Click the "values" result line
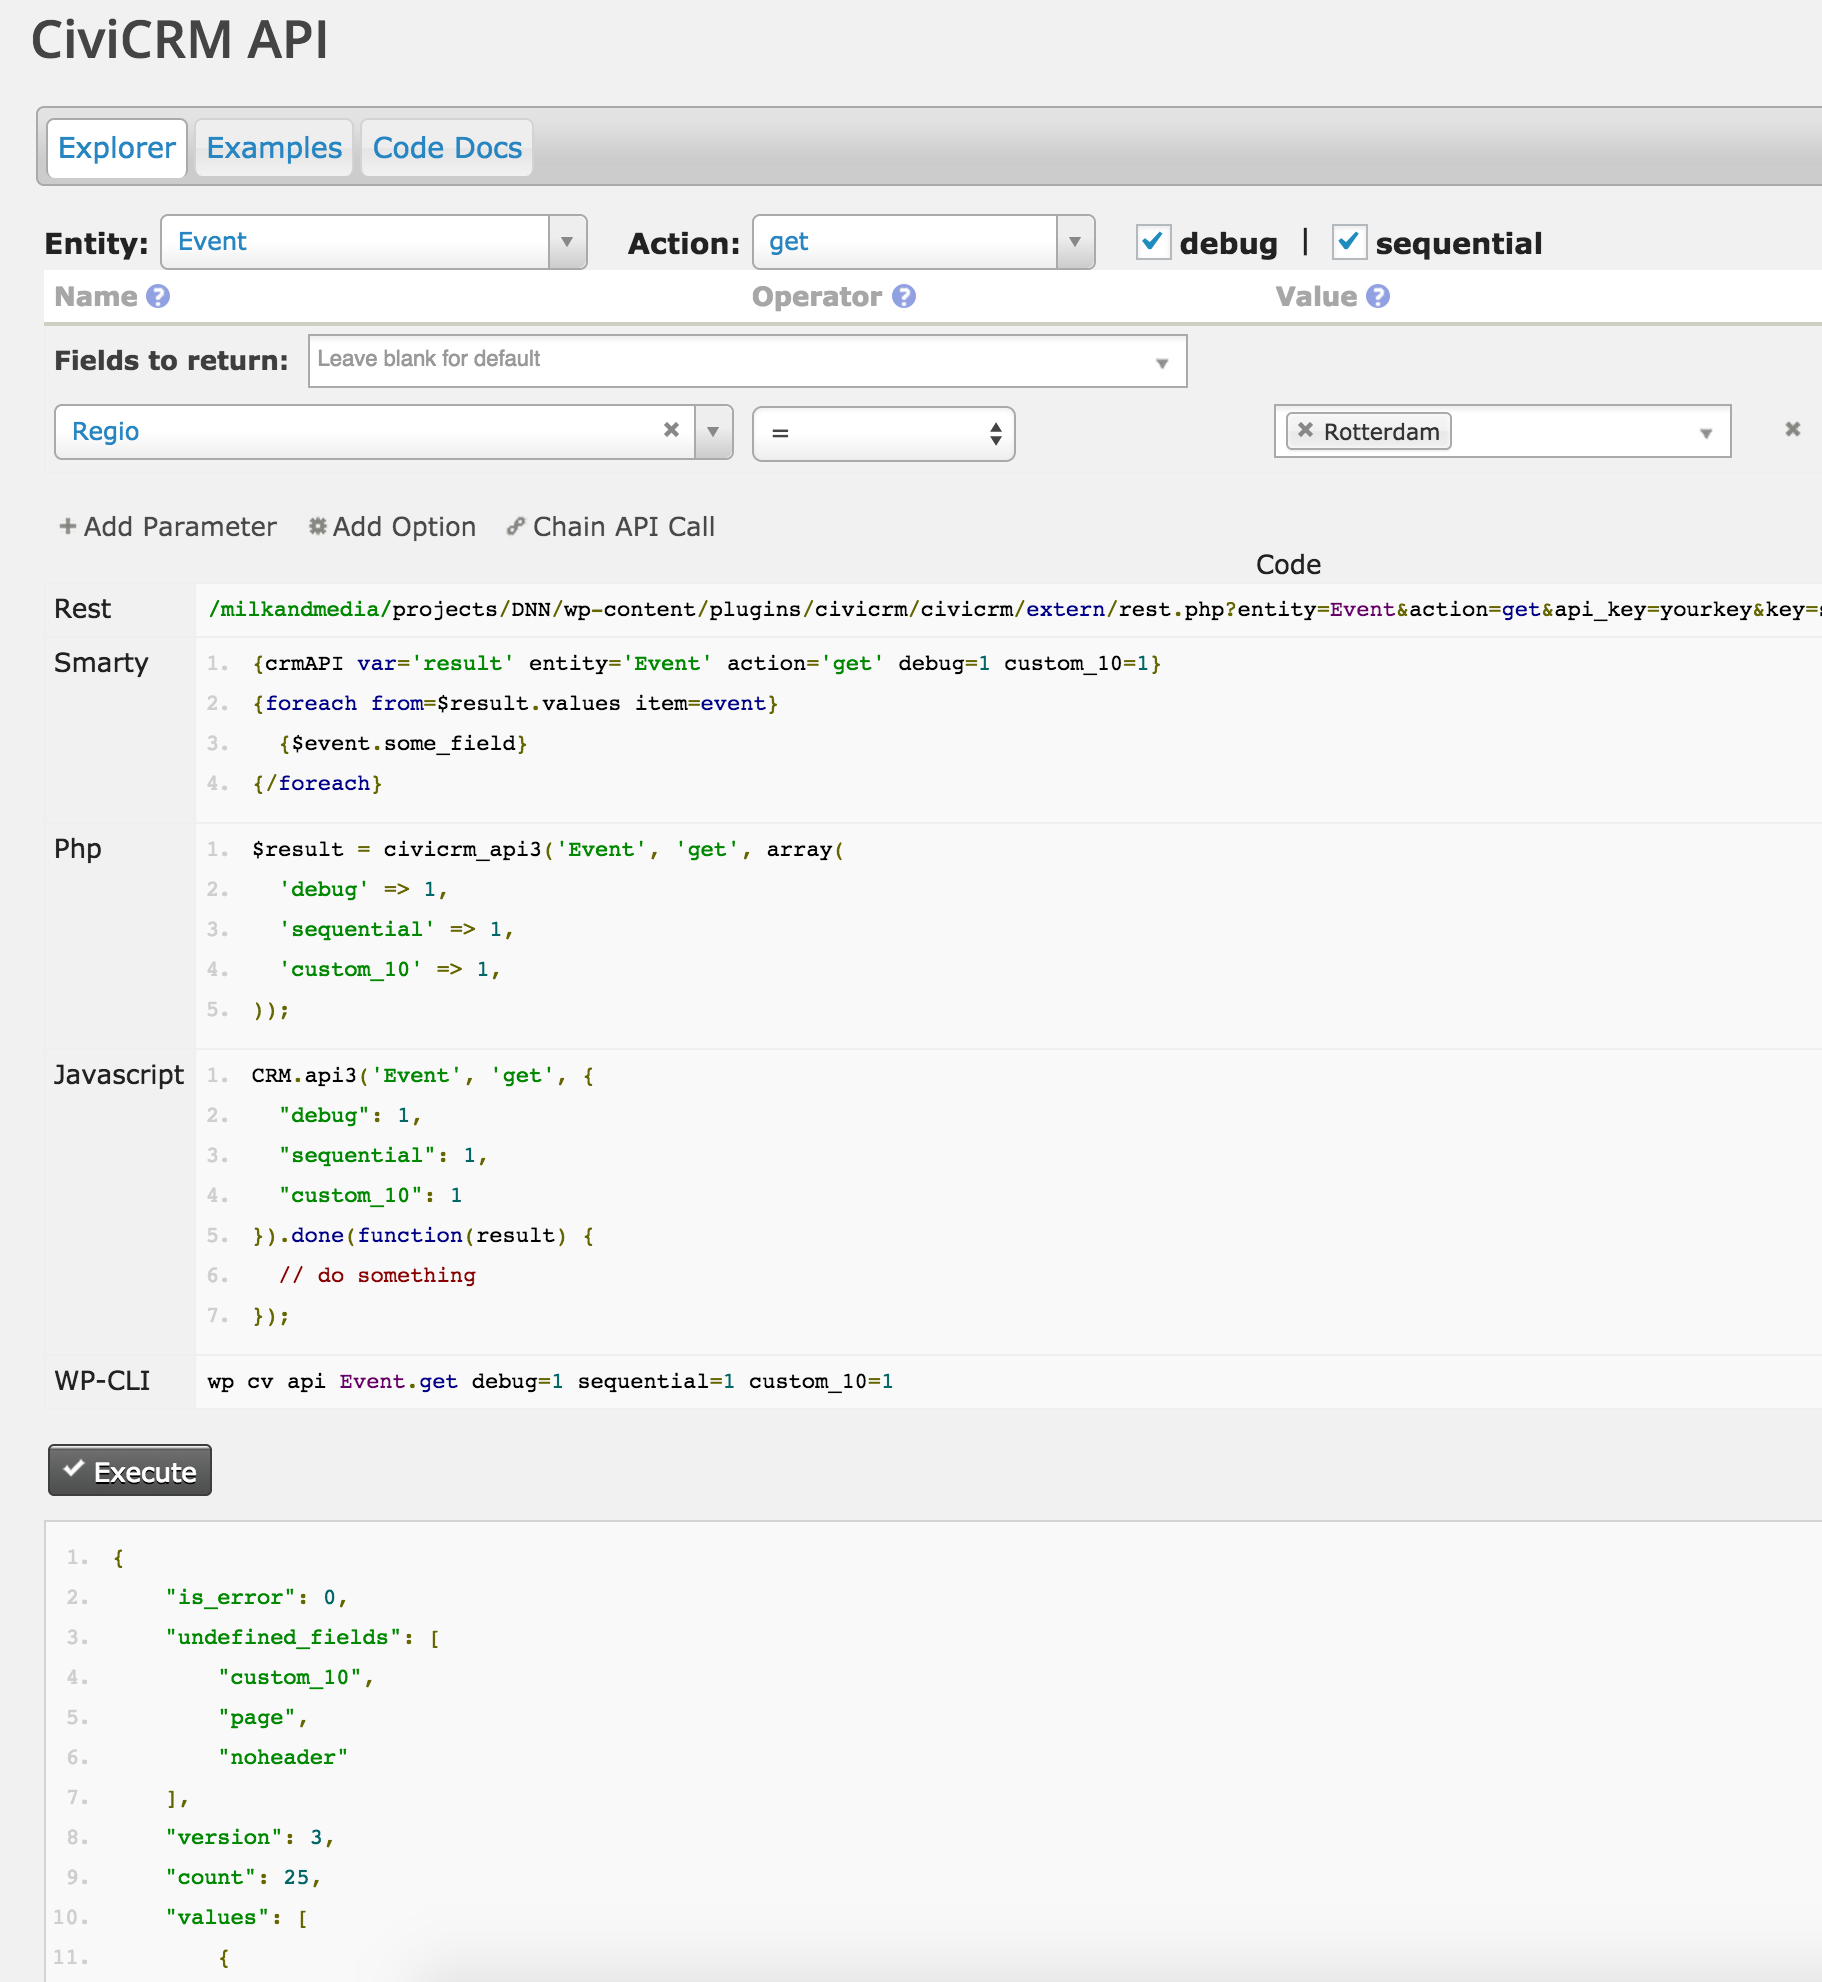The image size is (1822, 1982). click(237, 1918)
